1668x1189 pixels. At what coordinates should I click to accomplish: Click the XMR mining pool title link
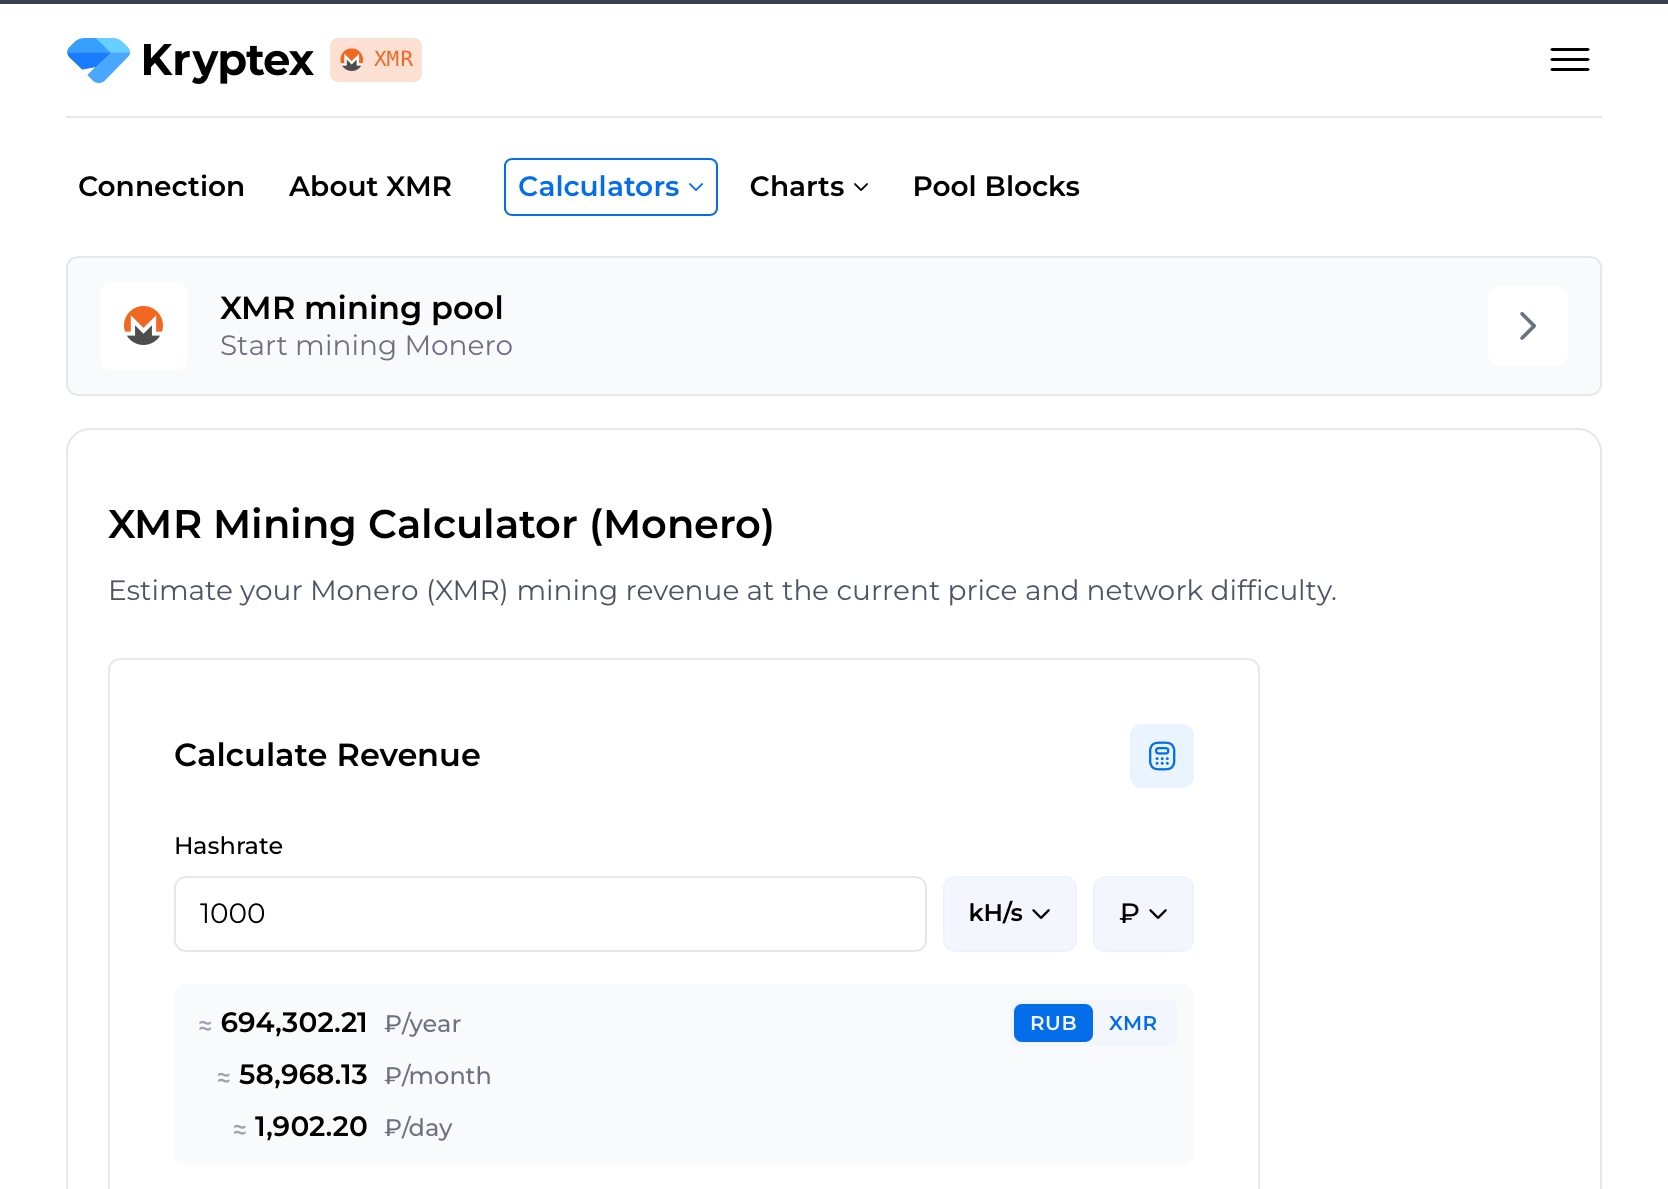coord(361,308)
